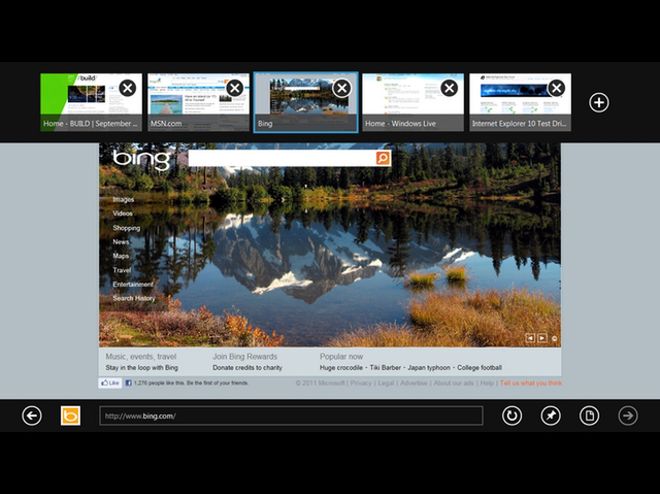The width and height of the screenshot is (660, 494).
Task: Open Bing Images link
Action: 123,199
